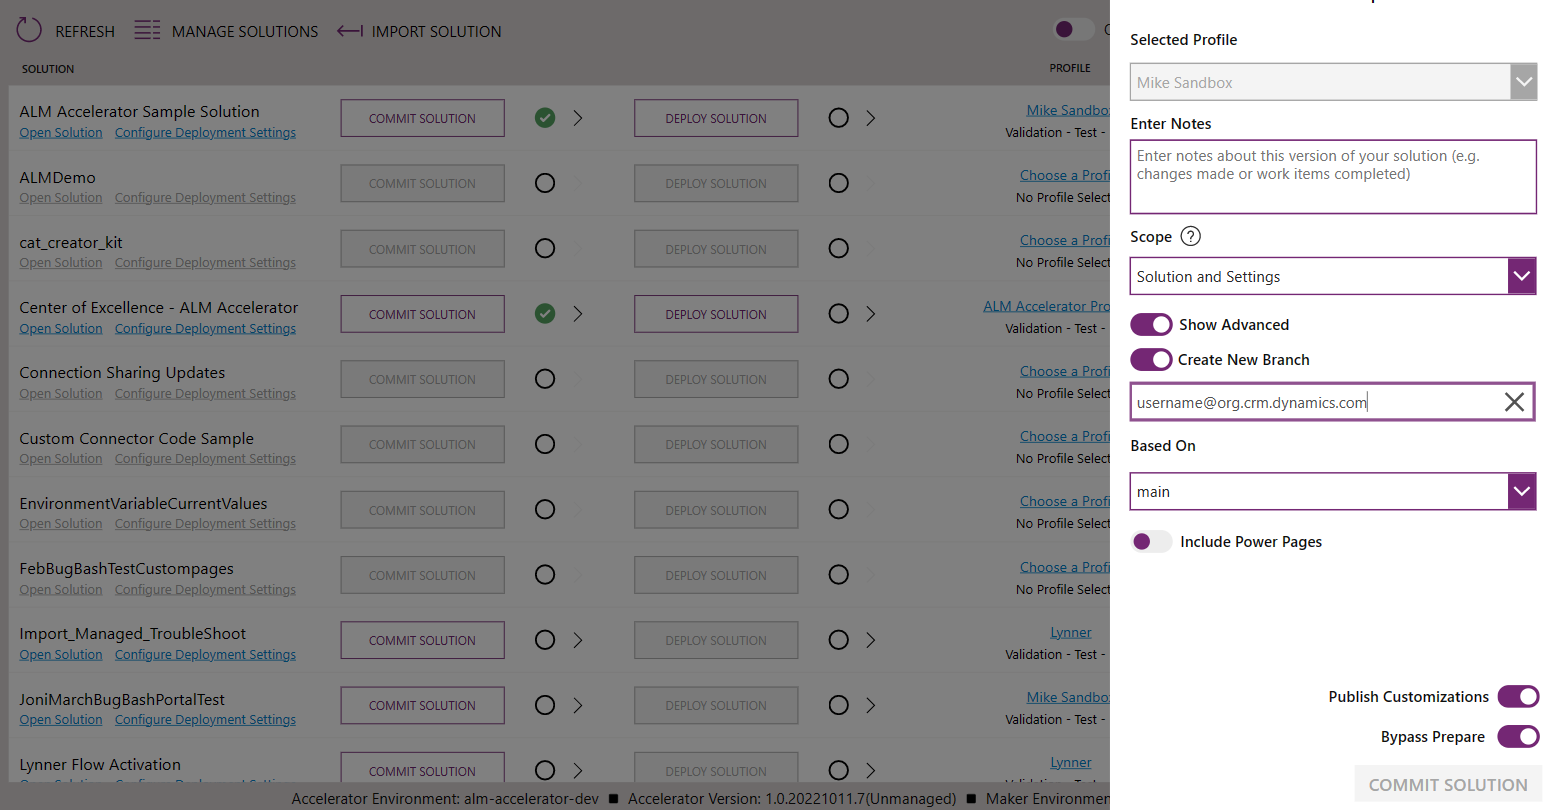The height and width of the screenshot is (810, 1556).
Task: Click the green commit checkmark for ALM Accelerator Sample Solution
Action: [x=544, y=117]
